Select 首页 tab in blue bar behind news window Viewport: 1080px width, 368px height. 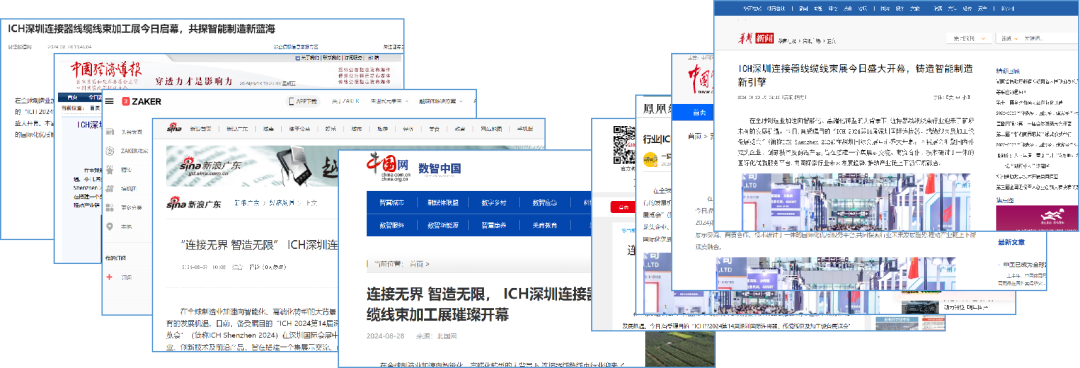click(699, 112)
